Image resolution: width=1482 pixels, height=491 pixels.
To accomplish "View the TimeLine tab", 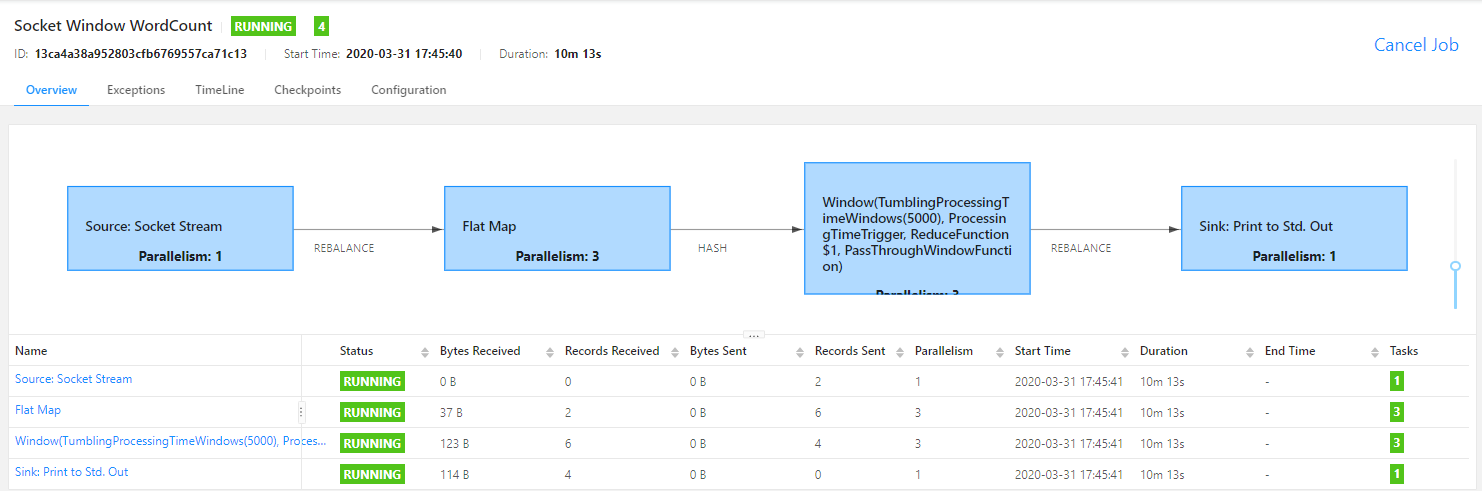I will coord(219,90).
